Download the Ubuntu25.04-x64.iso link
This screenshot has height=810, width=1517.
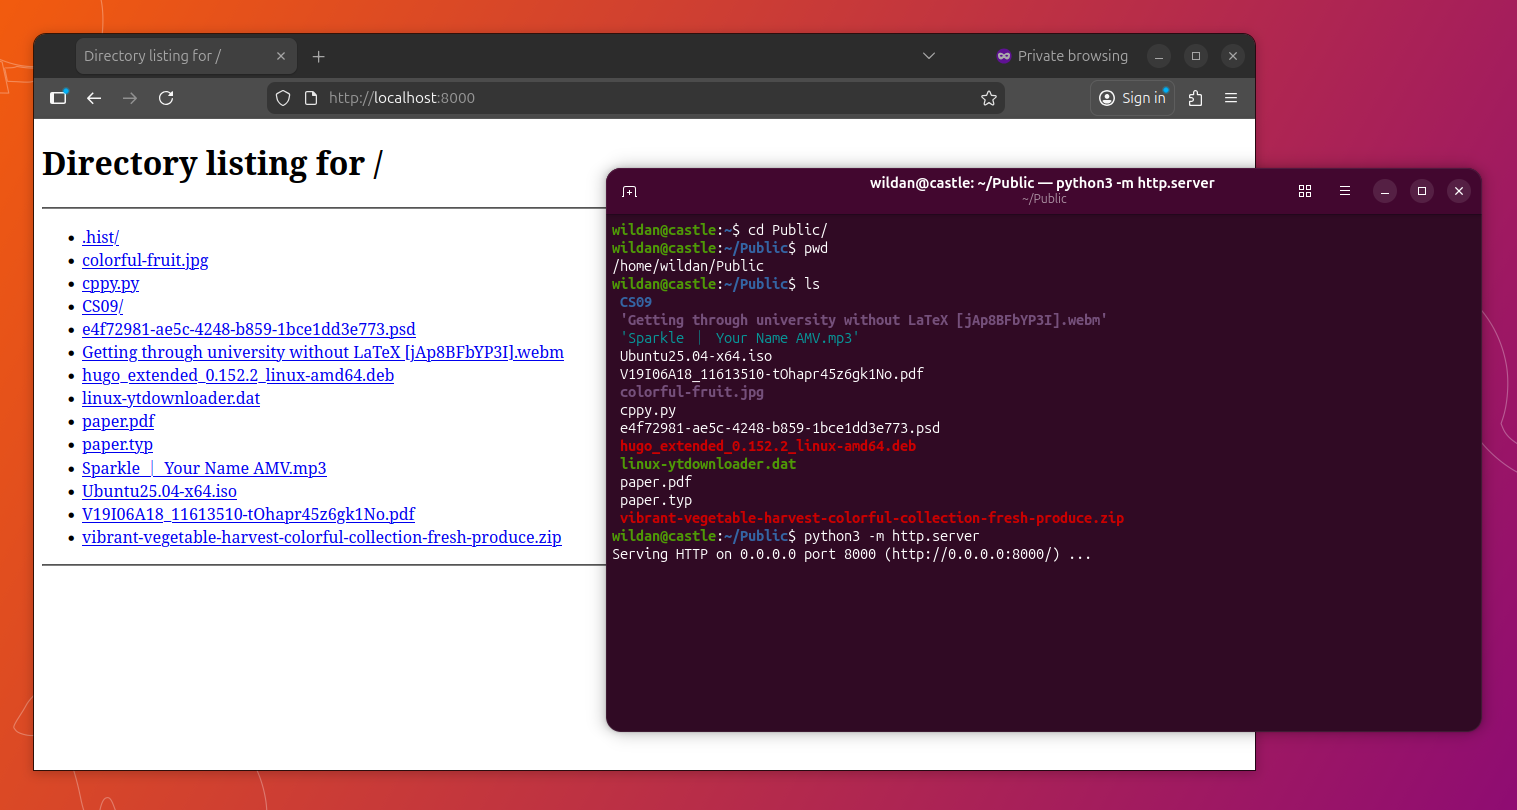point(159,491)
